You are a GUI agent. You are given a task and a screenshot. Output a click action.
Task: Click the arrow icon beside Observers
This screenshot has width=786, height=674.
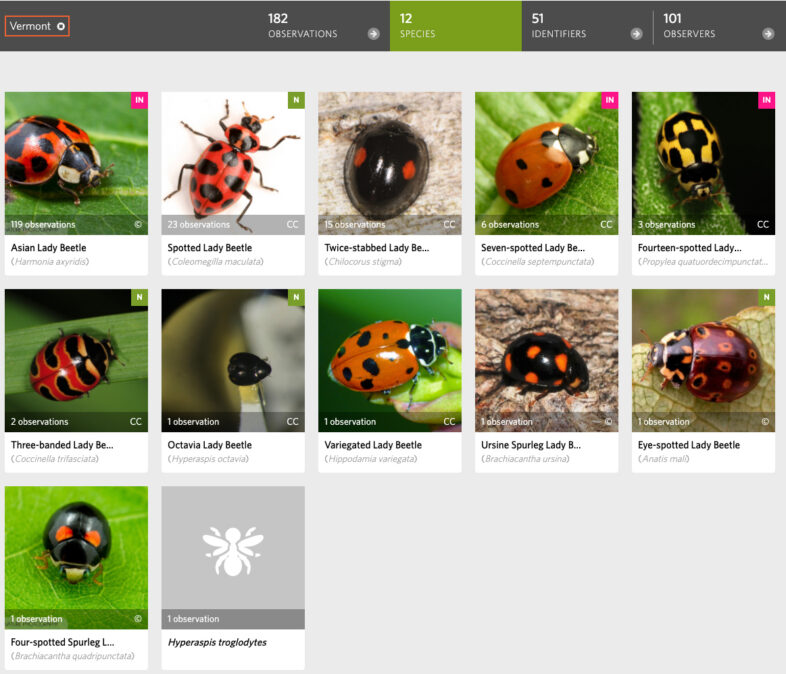(x=768, y=34)
